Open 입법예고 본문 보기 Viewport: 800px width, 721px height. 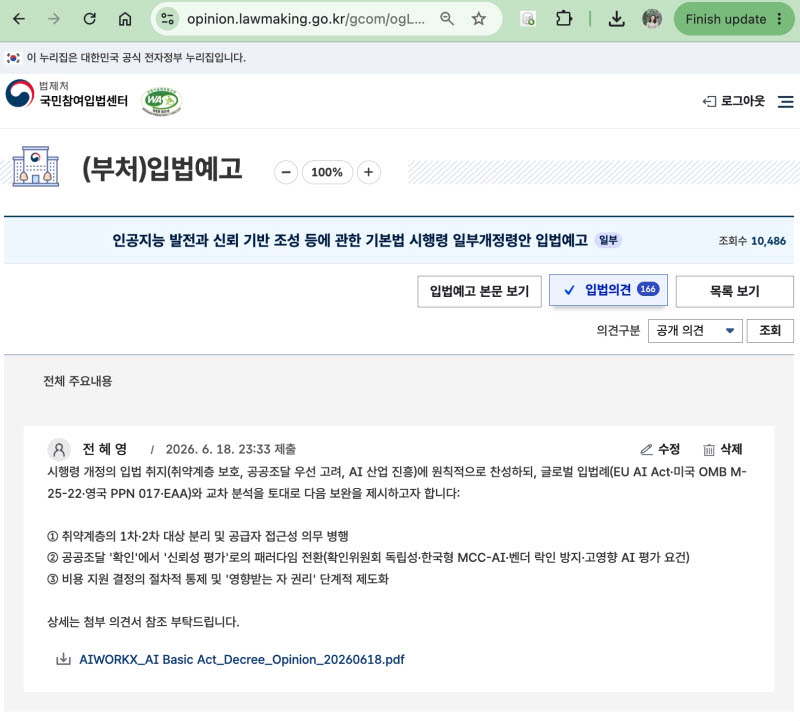tap(479, 291)
